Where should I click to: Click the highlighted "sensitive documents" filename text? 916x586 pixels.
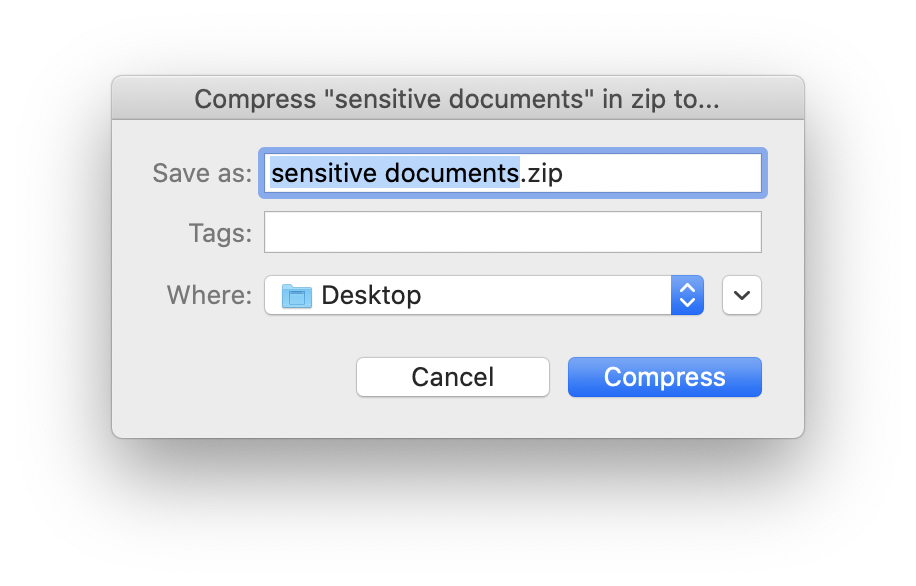pos(395,173)
